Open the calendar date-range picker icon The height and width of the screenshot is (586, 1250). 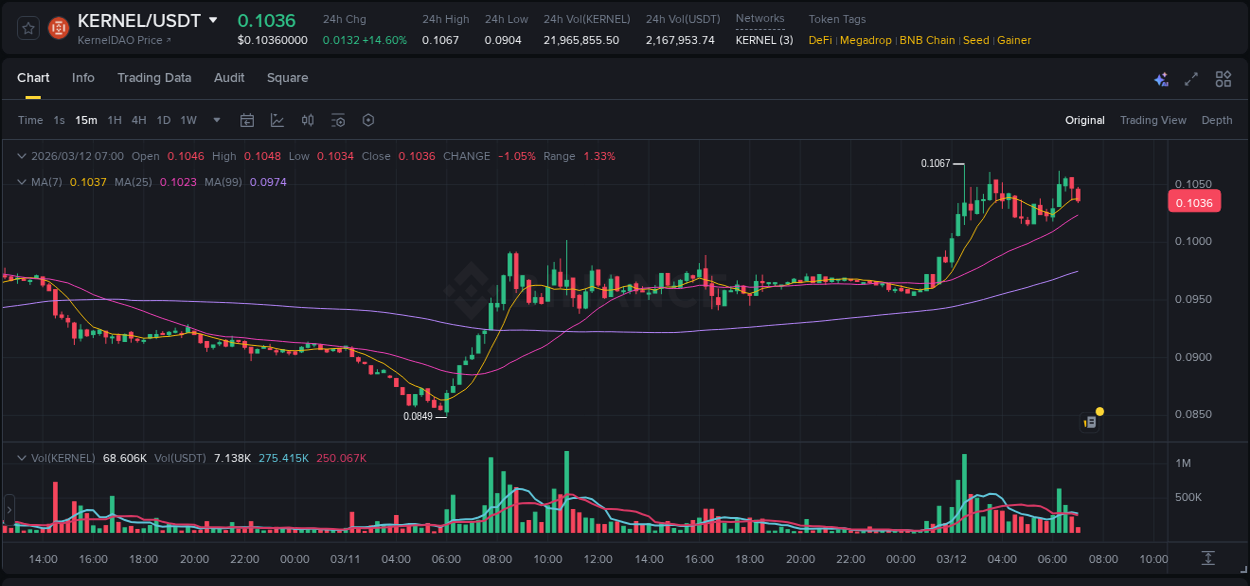[x=247, y=120]
